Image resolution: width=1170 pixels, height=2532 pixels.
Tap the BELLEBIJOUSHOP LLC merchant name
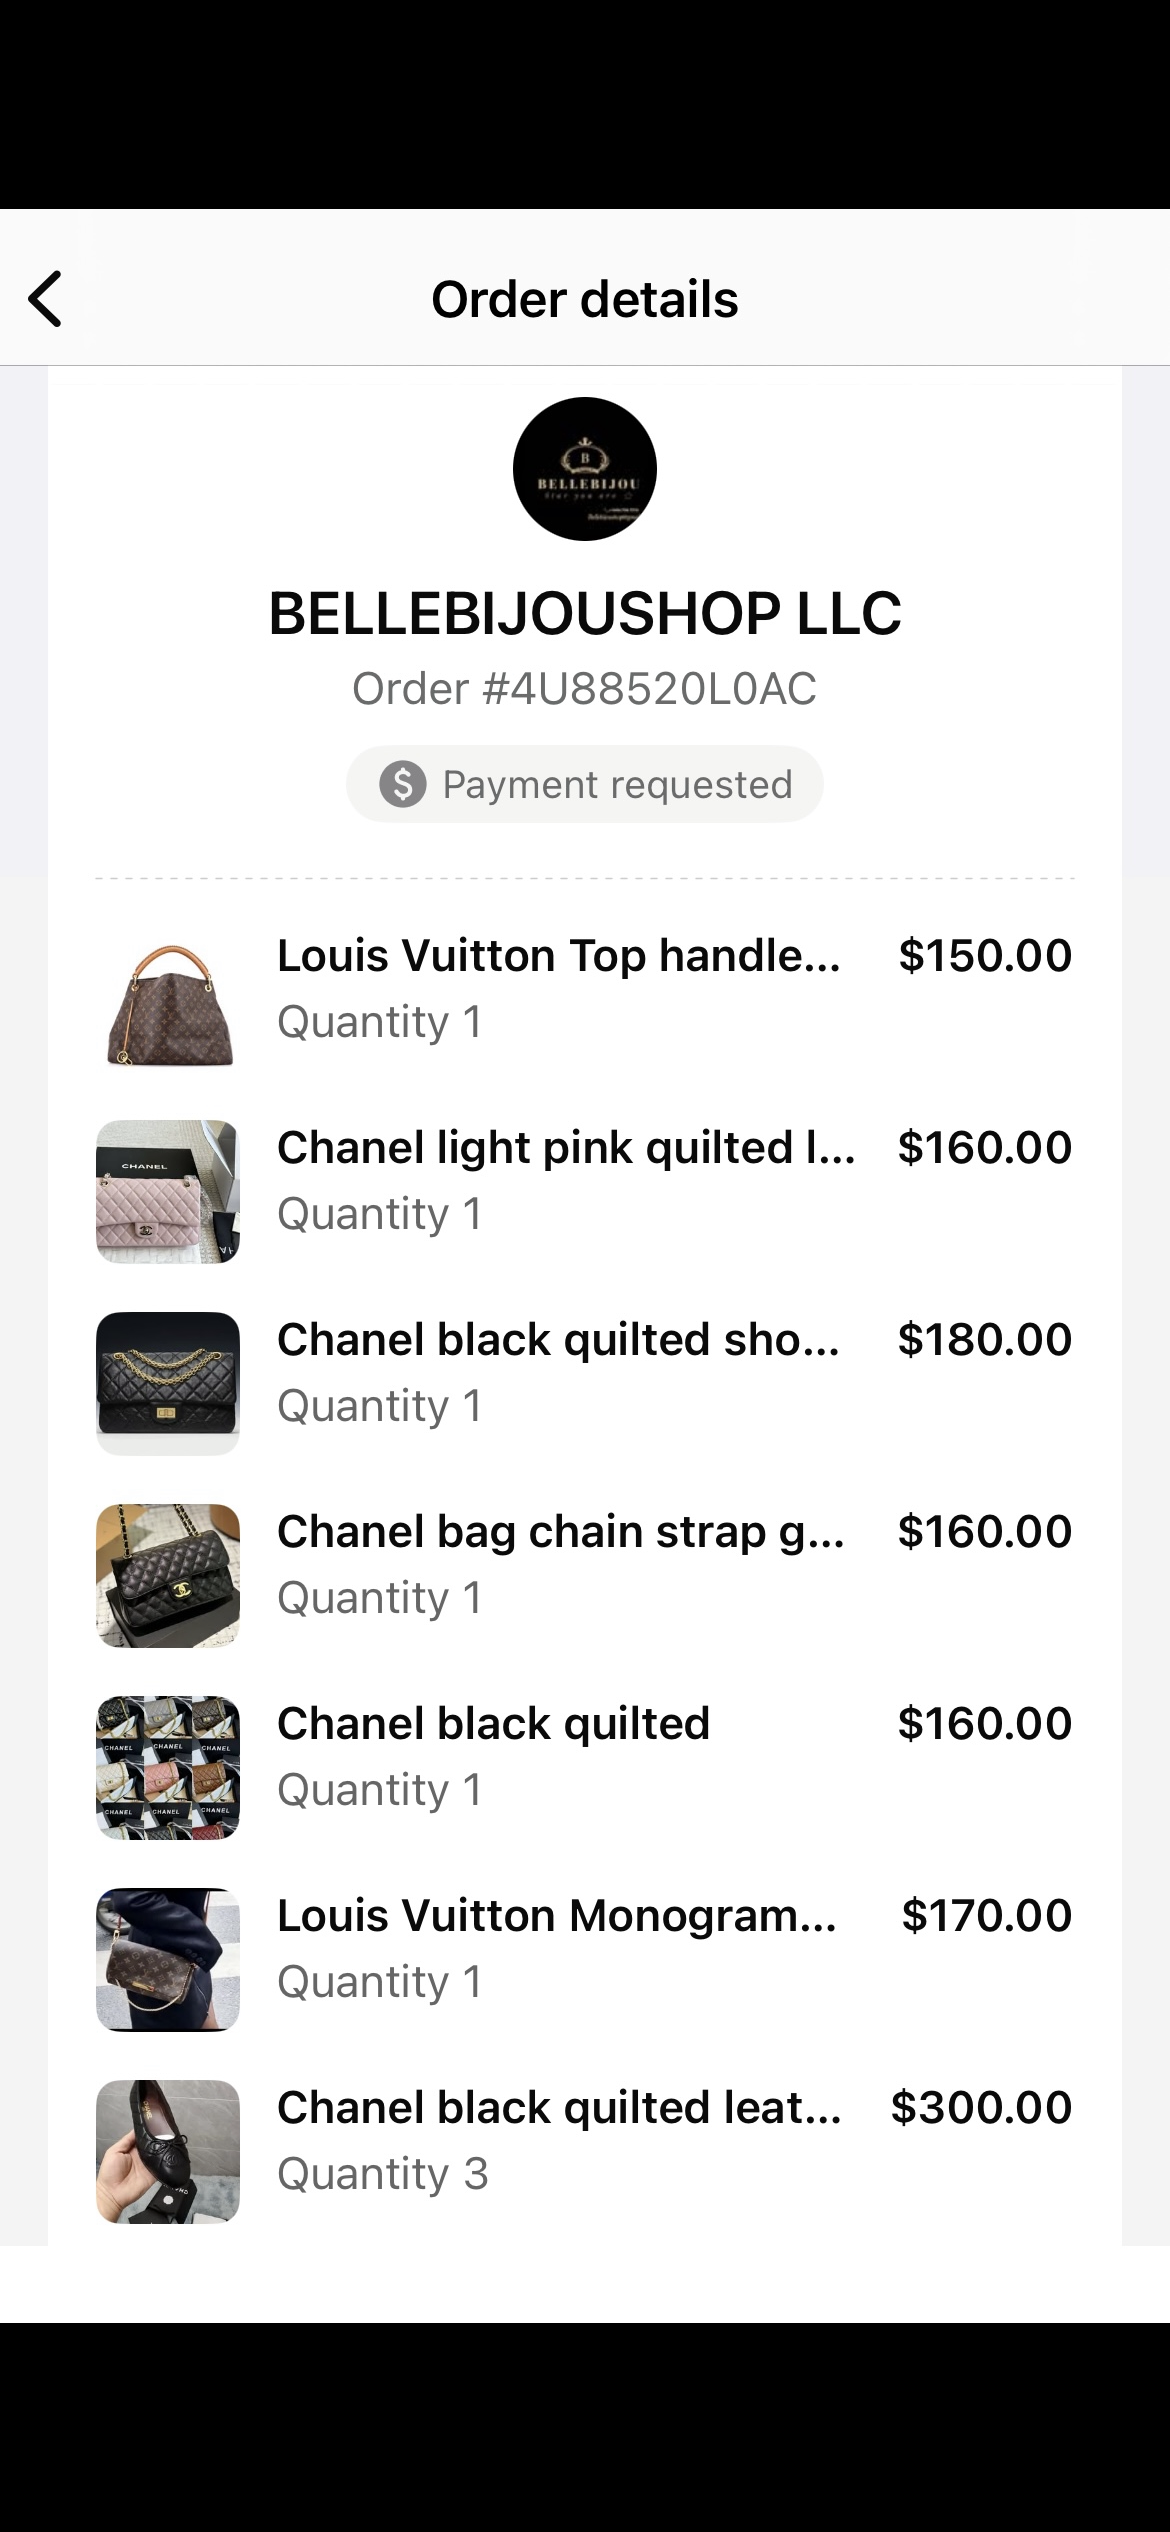click(x=585, y=613)
